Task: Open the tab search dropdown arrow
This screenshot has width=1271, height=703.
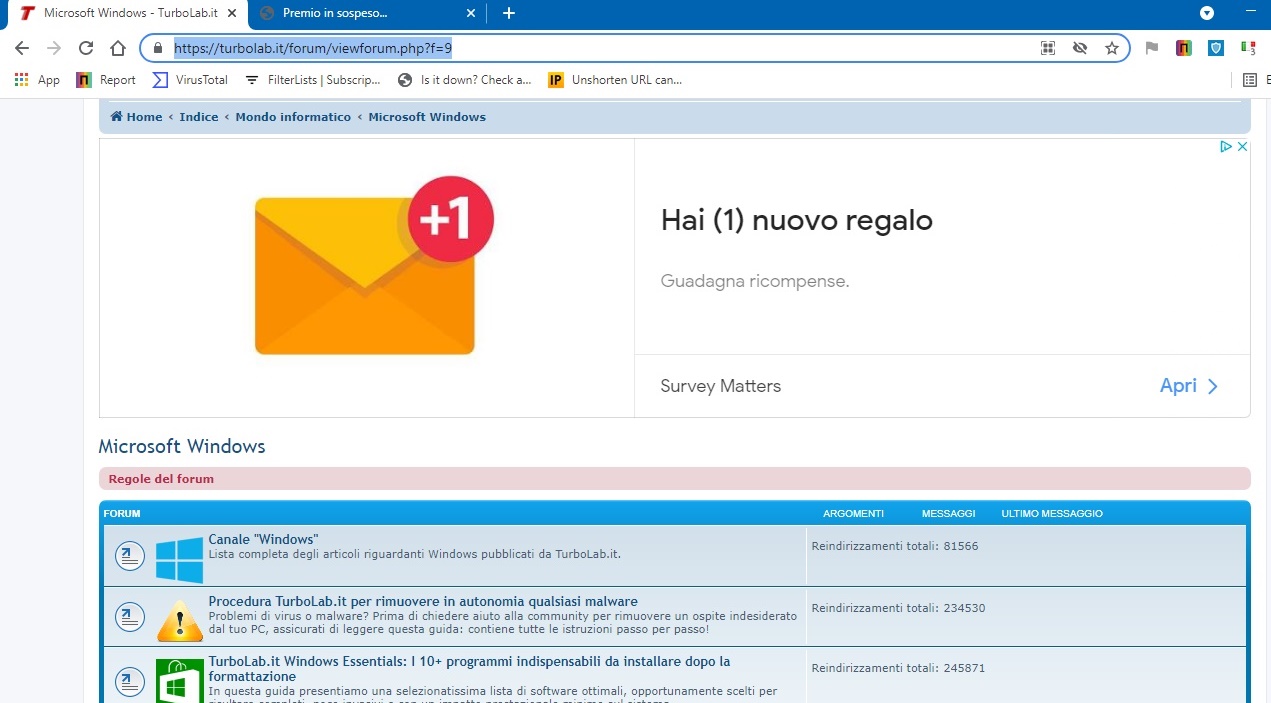Action: 1207,13
